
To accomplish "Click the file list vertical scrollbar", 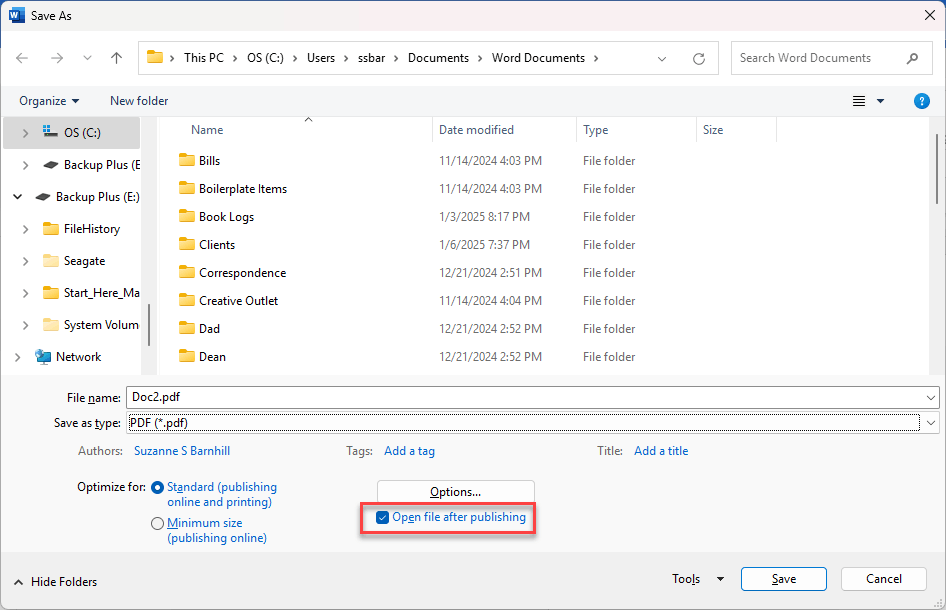I will pos(936,170).
